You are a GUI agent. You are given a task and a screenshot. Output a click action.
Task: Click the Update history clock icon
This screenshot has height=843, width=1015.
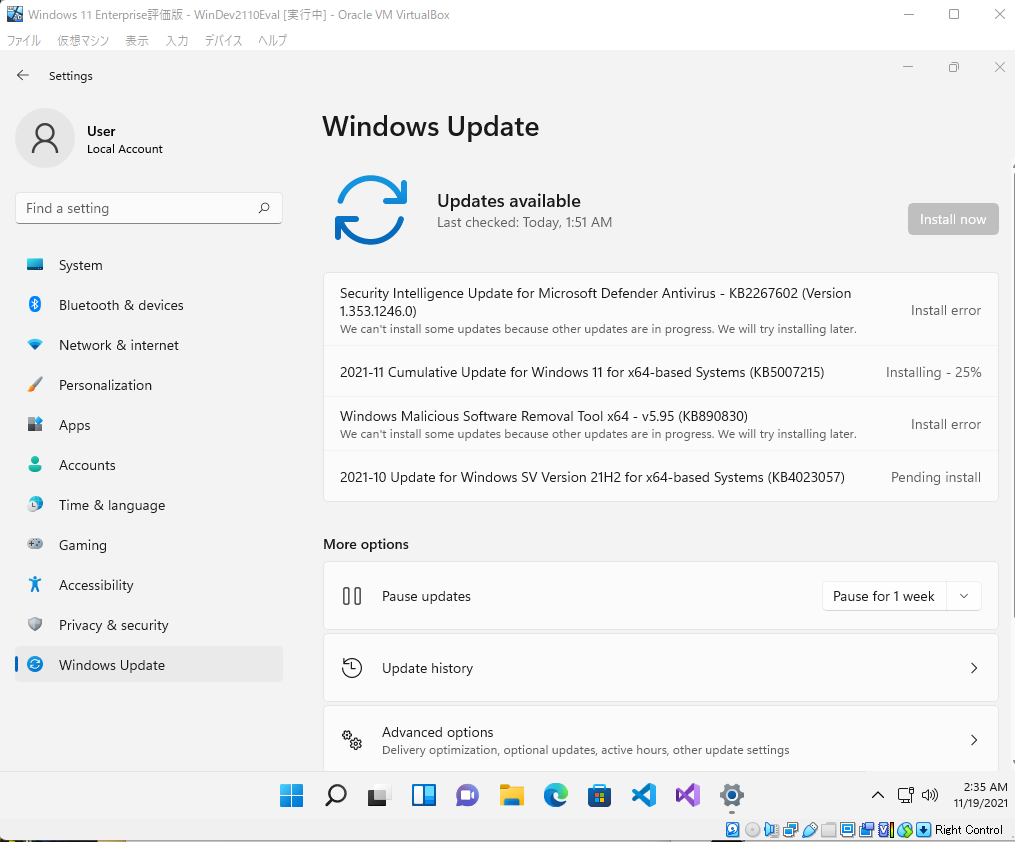(351, 668)
